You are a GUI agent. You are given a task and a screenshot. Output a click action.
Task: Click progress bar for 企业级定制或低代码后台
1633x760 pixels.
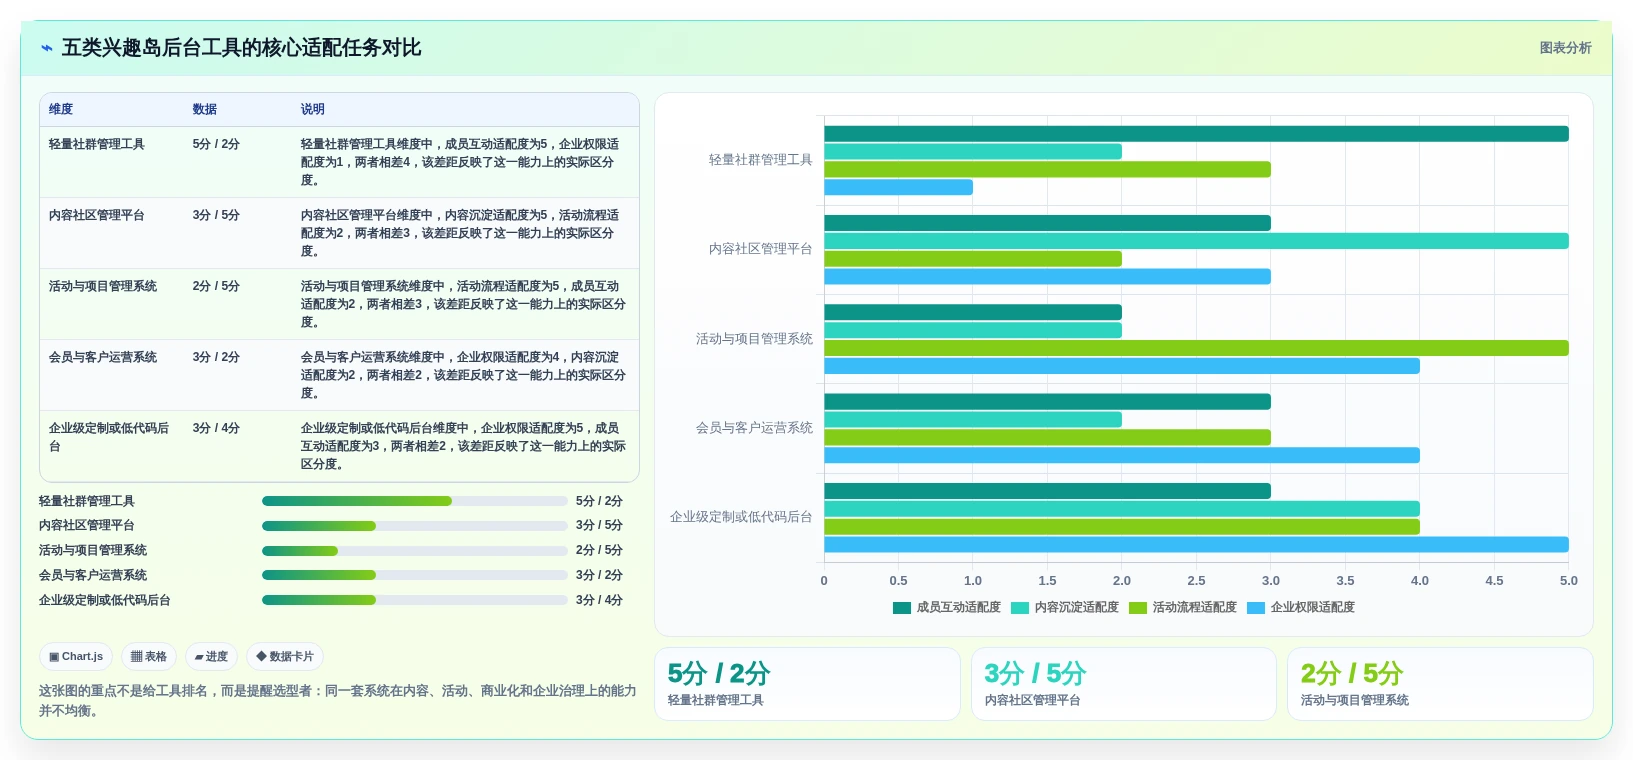[x=415, y=600]
